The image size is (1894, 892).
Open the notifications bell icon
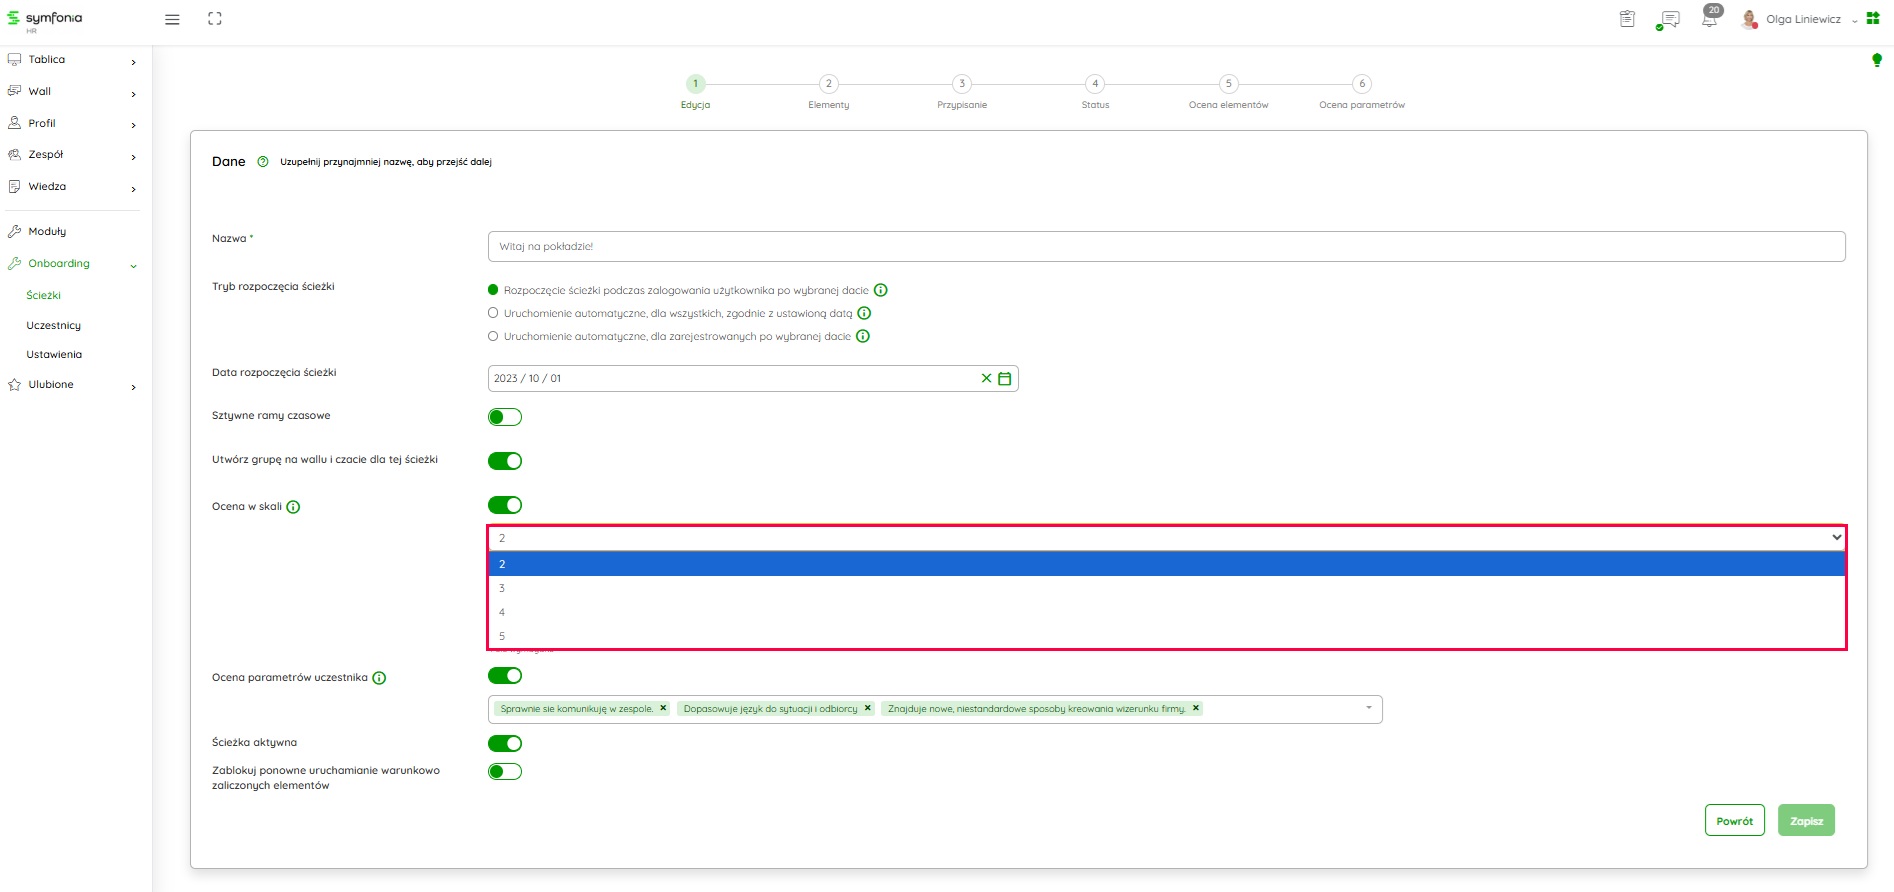pos(1709,19)
